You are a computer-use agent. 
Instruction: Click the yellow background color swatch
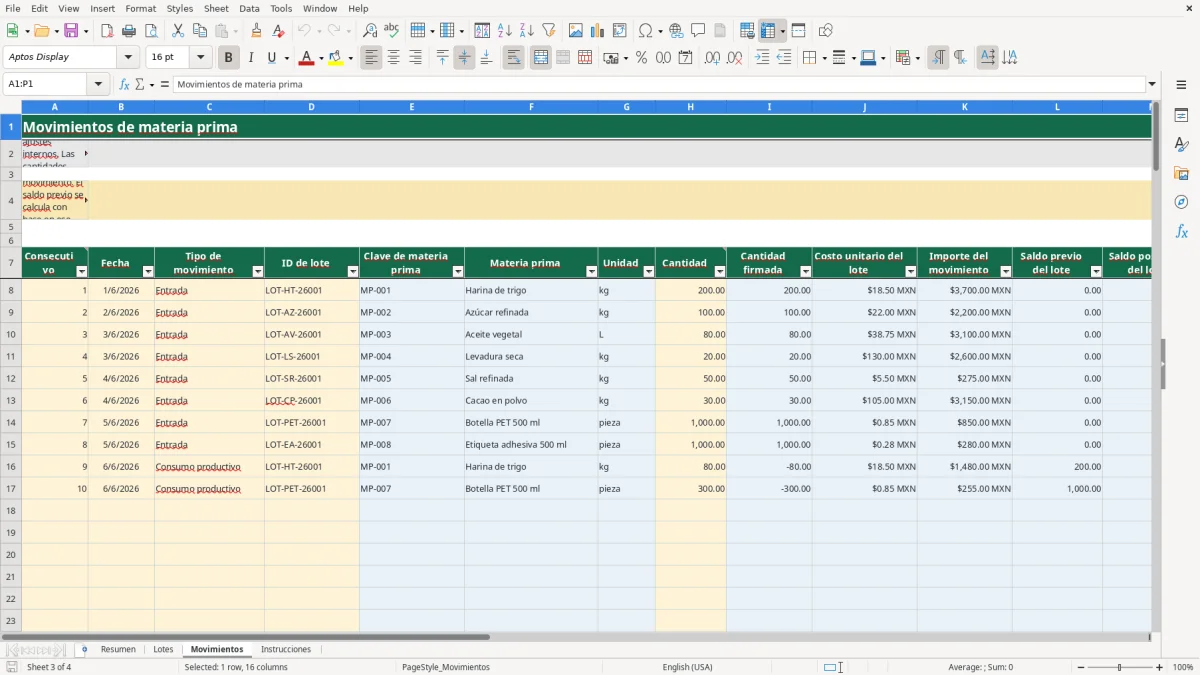pyautogui.click(x=335, y=58)
